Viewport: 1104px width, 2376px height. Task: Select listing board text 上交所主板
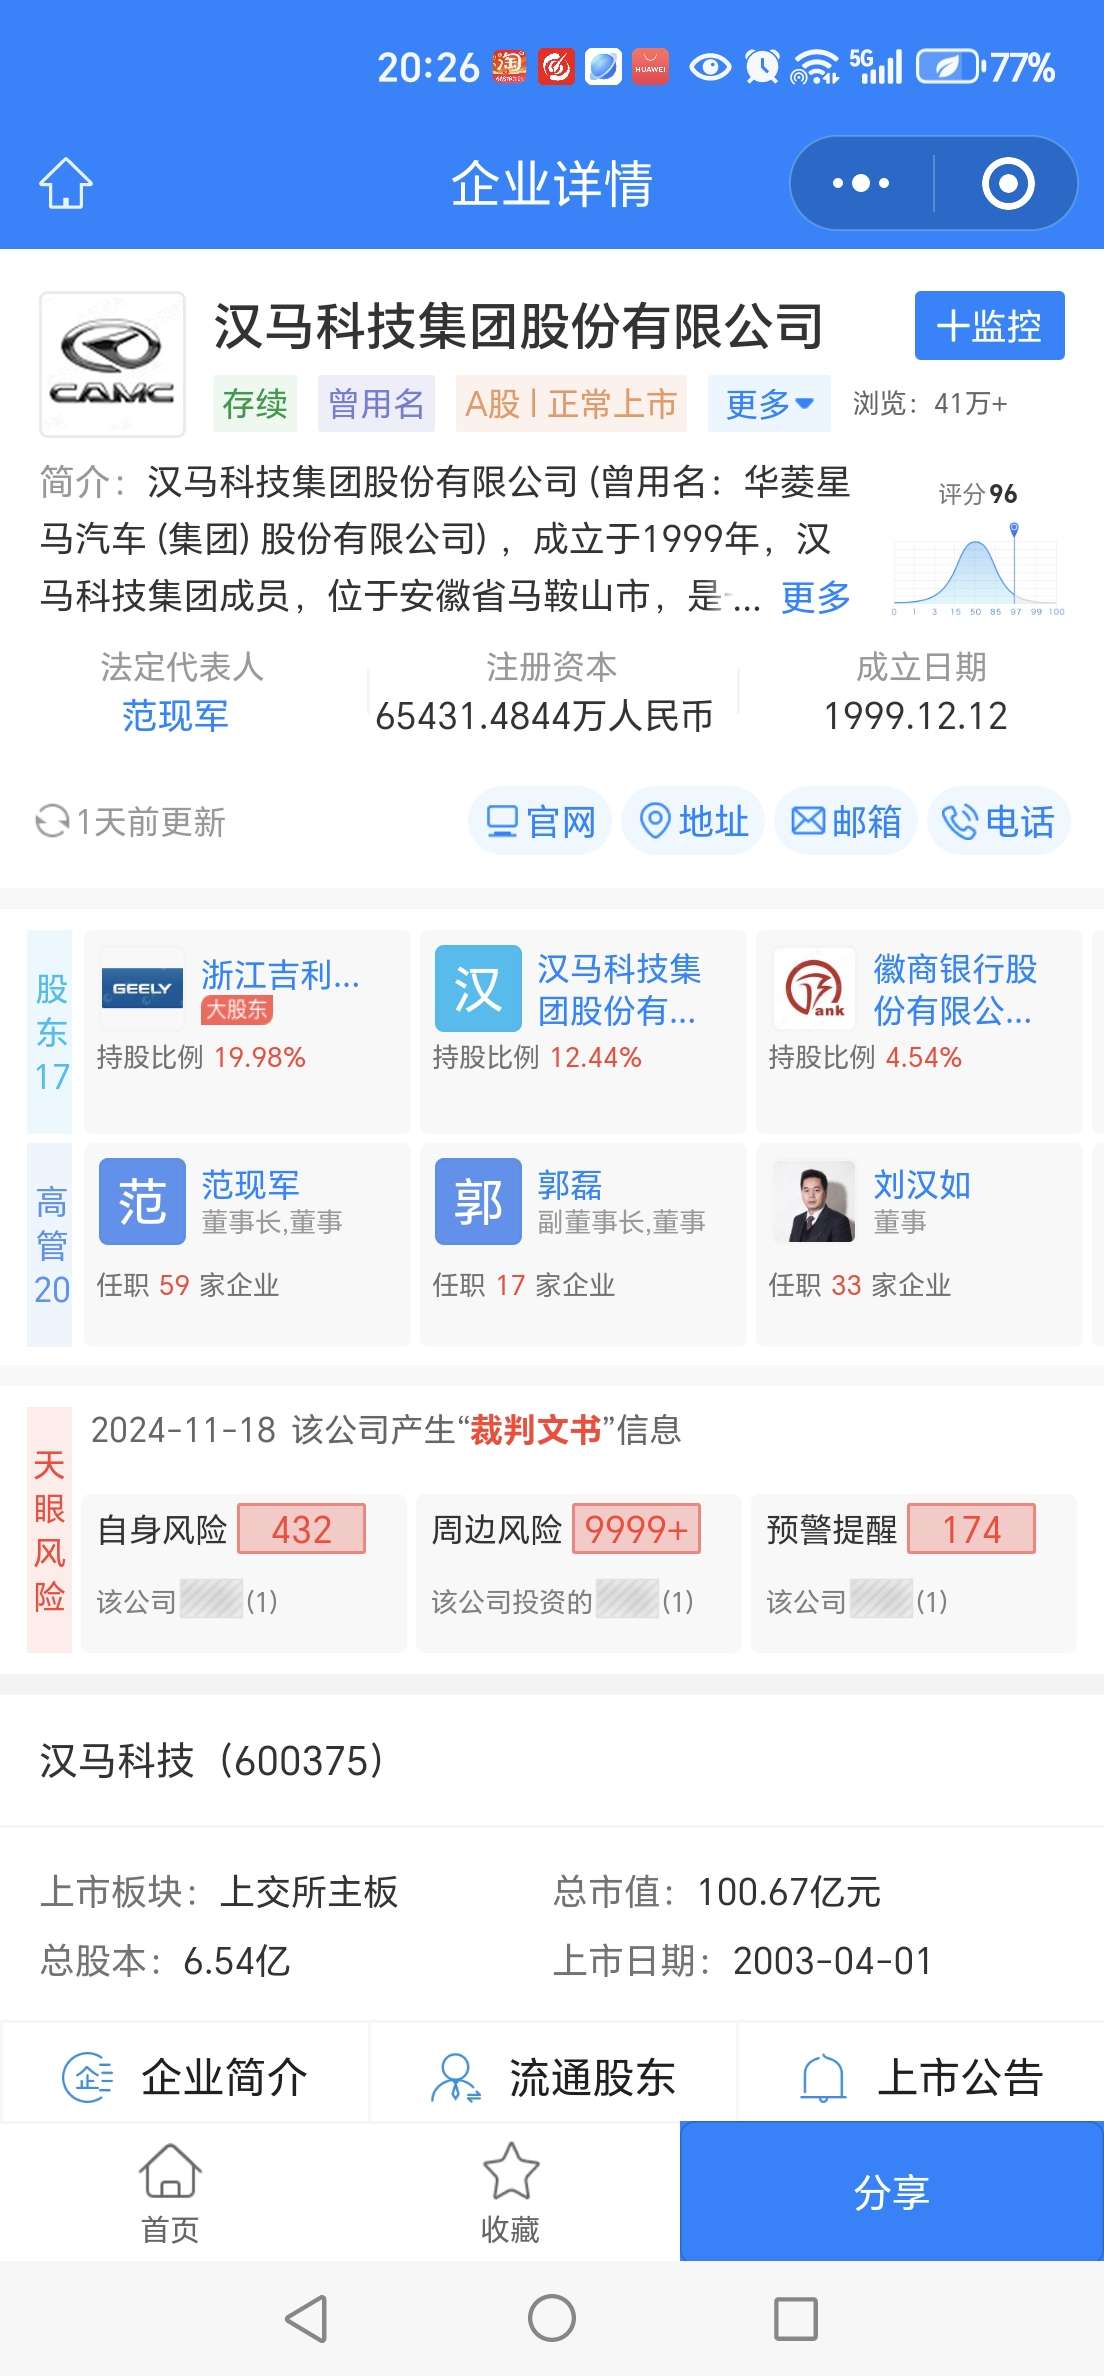click(x=308, y=1892)
